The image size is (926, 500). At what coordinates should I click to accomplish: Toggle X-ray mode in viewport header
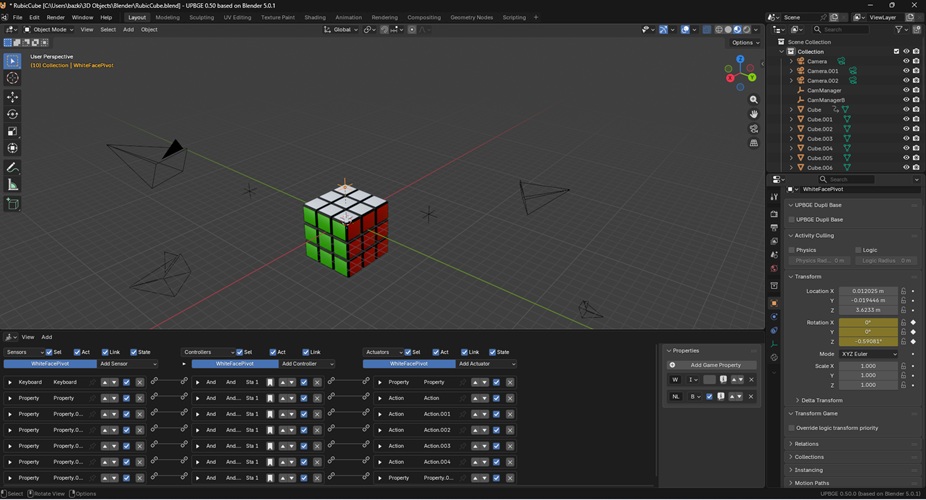pyautogui.click(x=707, y=30)
